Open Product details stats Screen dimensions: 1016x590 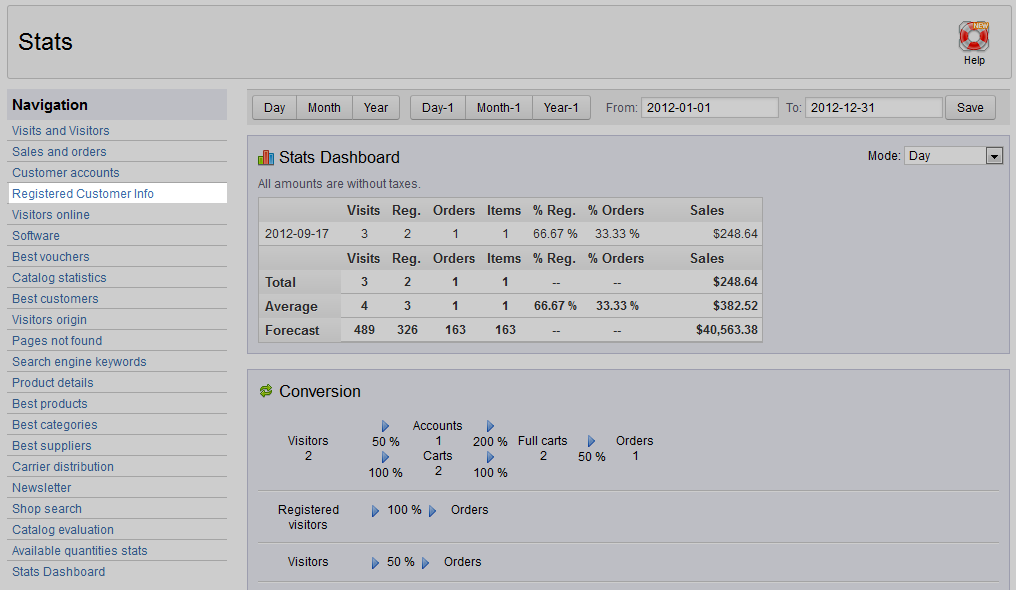pyautogui.click(x=52, y=383)
